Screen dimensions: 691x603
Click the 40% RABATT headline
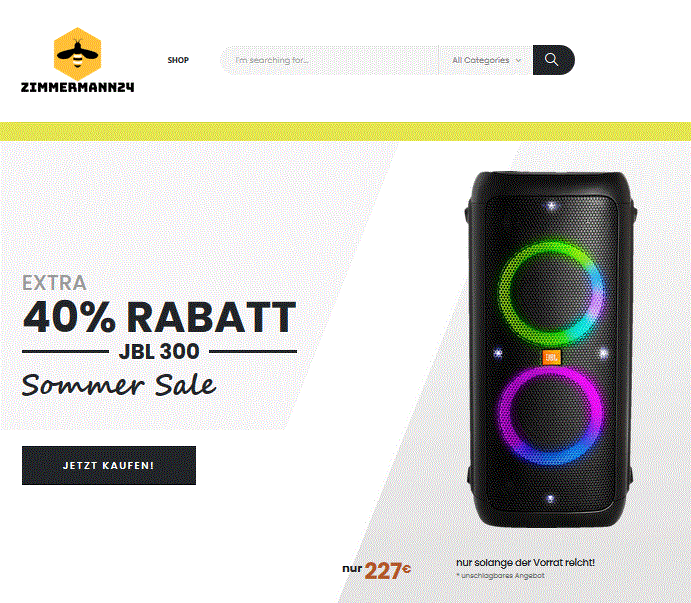pos(160,317)
